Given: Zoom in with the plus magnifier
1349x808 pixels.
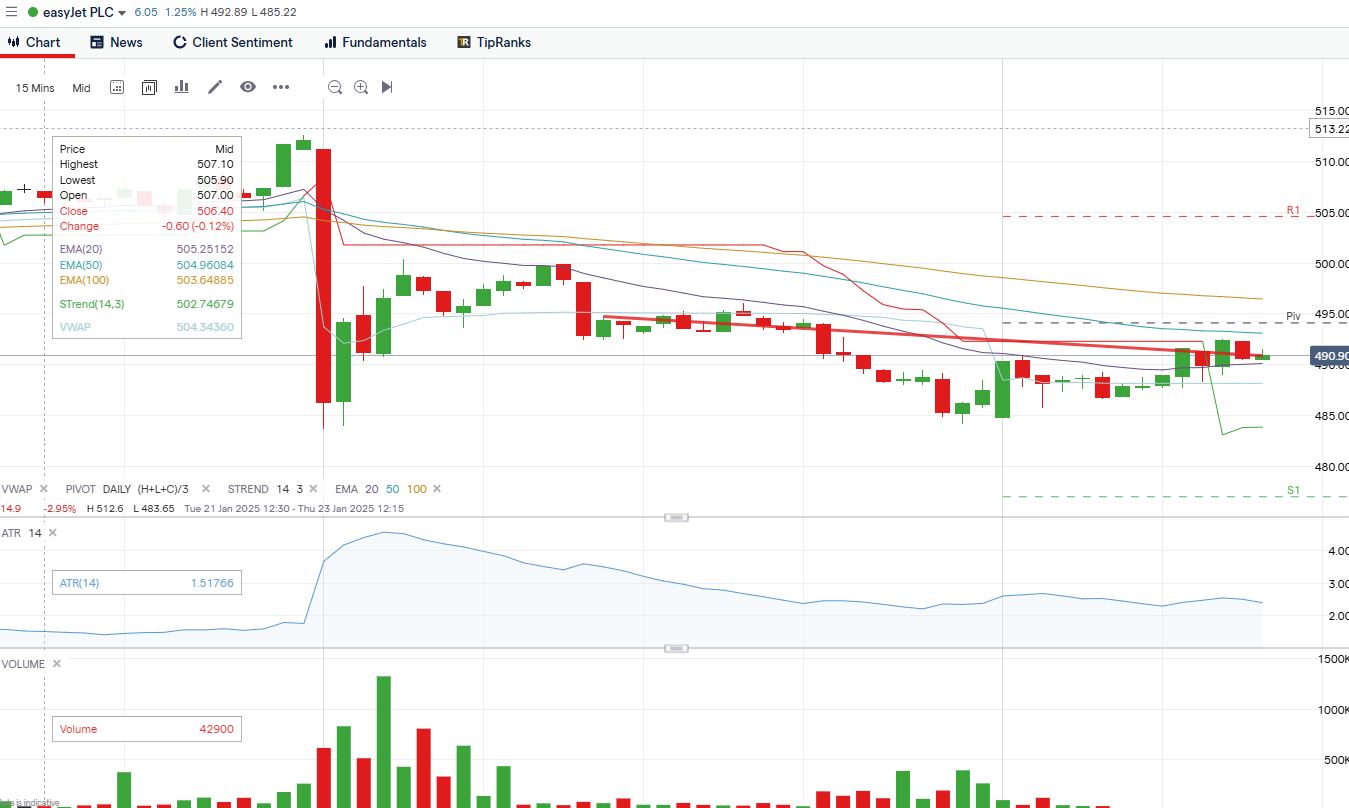Looking at the screenshot, I should click(361, 87).
